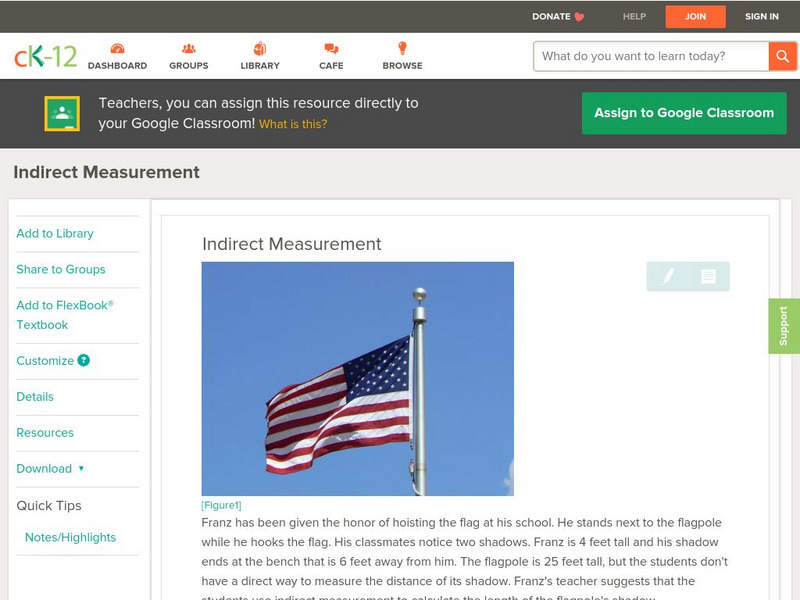Open the Library icon in navigation

pyautogui.click(x=260, y=49)
